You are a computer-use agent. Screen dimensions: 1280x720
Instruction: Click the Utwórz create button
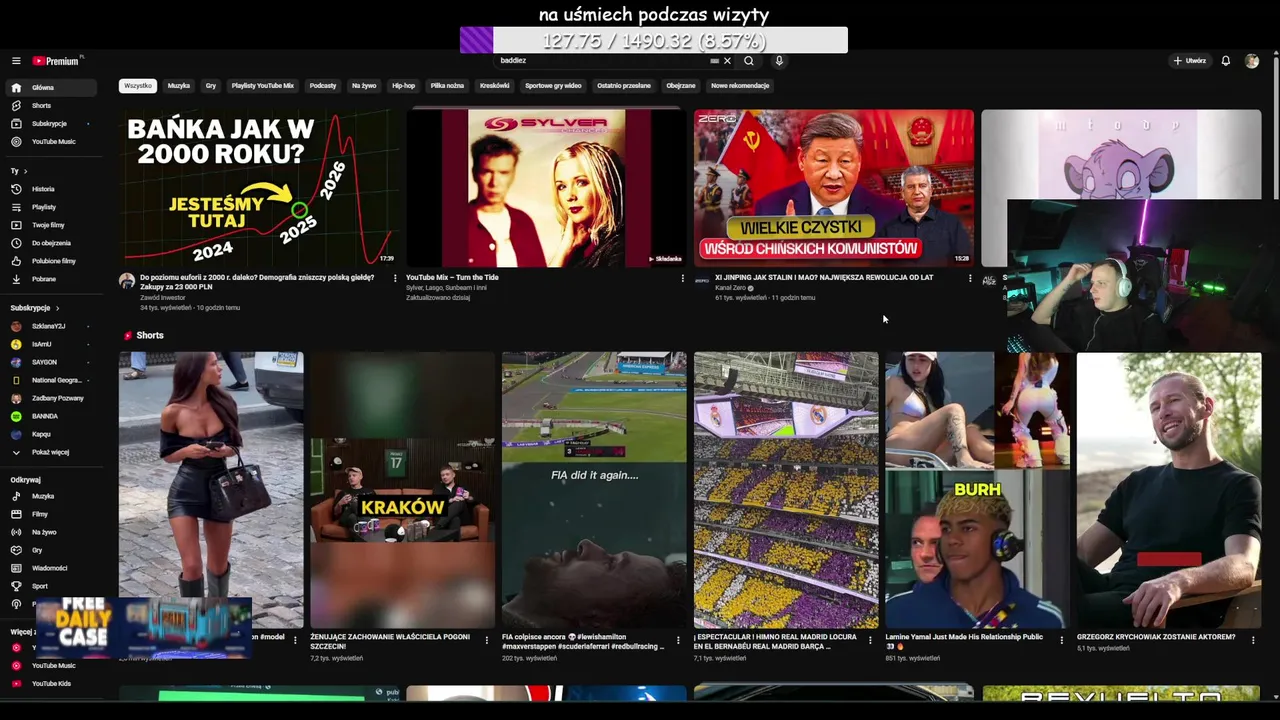tap(1190, 61)
